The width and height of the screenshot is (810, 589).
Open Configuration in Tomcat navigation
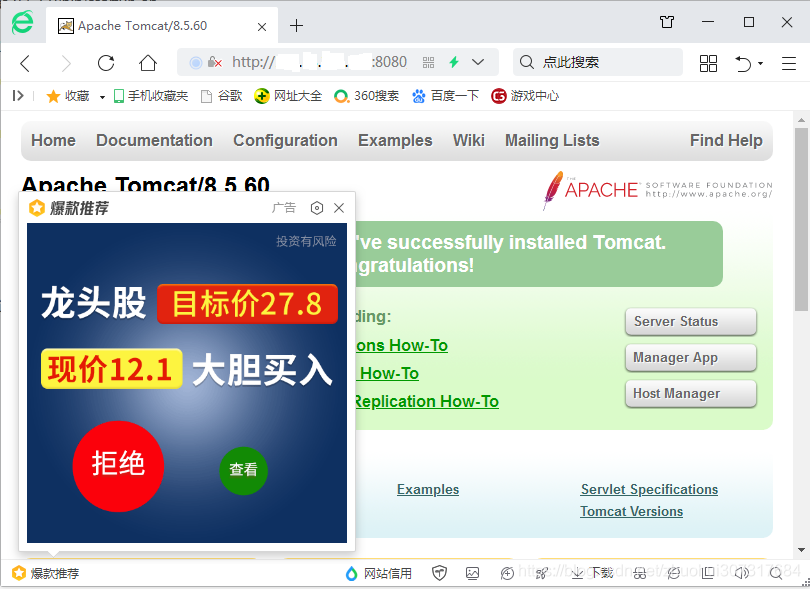point(285,140)
